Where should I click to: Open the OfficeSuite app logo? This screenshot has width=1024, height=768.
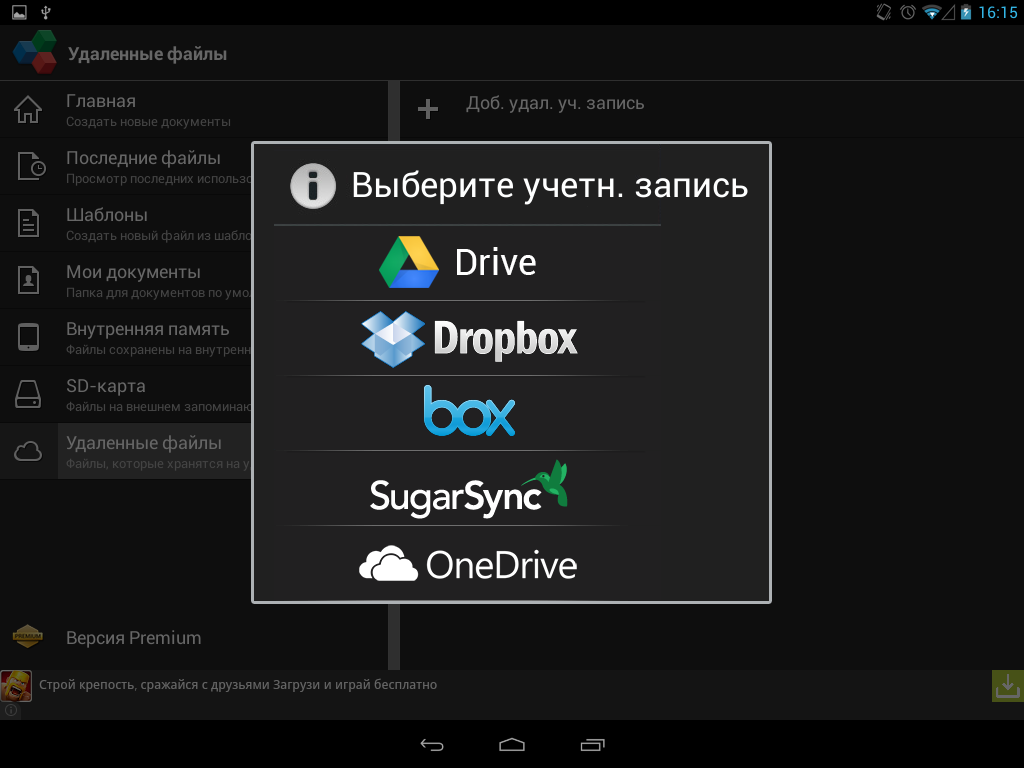pyautogui.click(x=35, y=52)
